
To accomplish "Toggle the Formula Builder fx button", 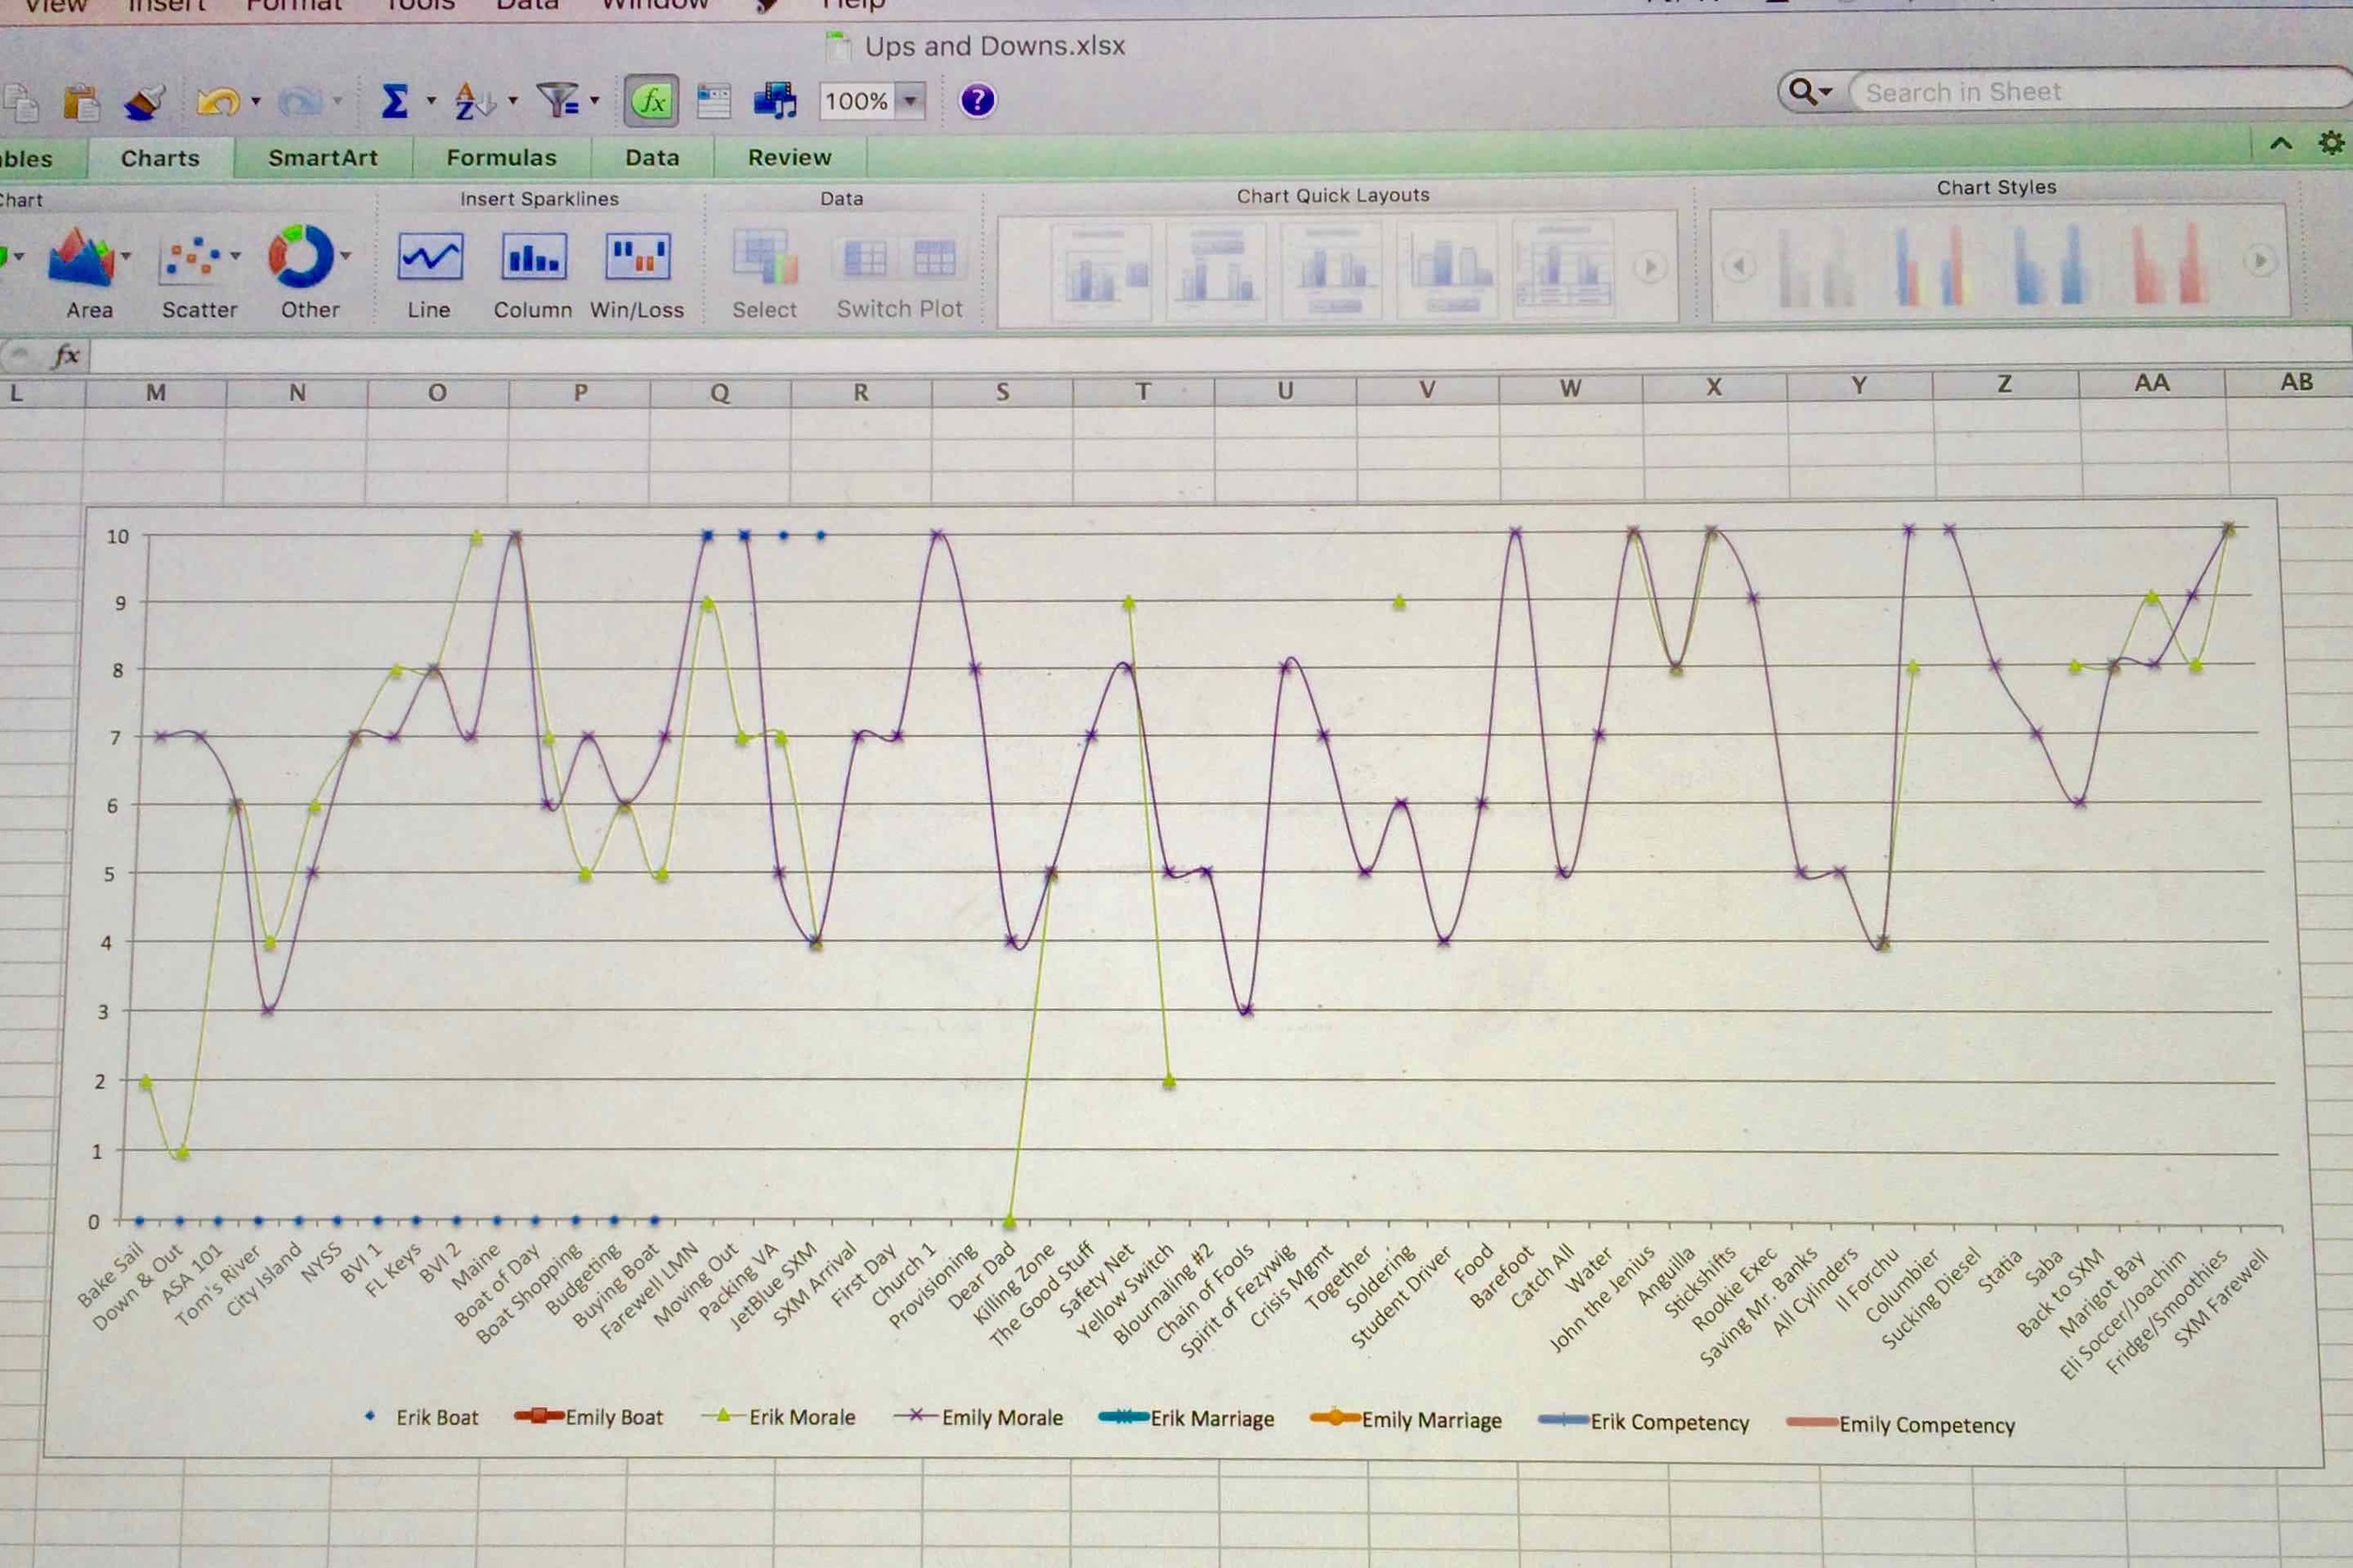I will click(651, 101).
